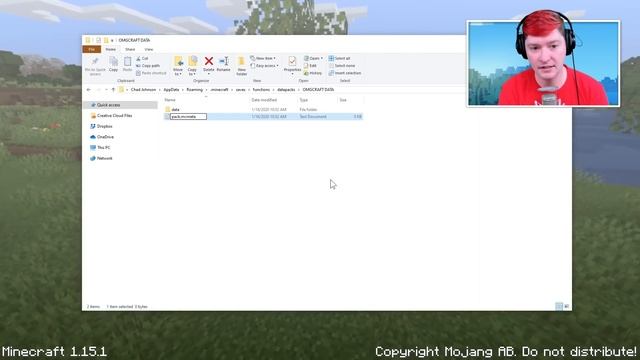Screen dimensions: 640x360
Task: Click AppData in the address path
Action: (171, 89)
